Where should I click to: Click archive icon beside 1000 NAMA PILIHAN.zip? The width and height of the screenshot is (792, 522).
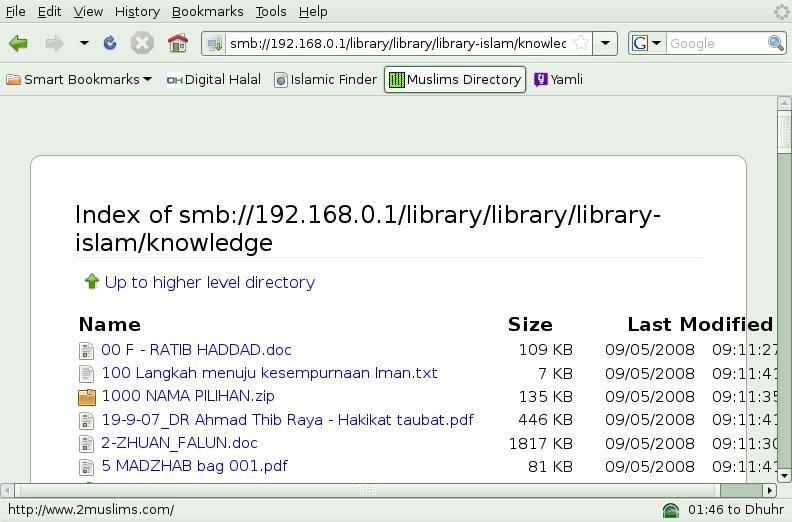click(x=87, y=397)
